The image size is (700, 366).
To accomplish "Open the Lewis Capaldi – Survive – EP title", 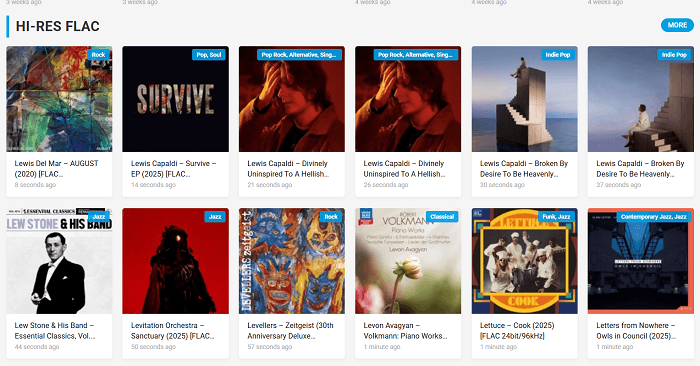I will click(173, 169).
